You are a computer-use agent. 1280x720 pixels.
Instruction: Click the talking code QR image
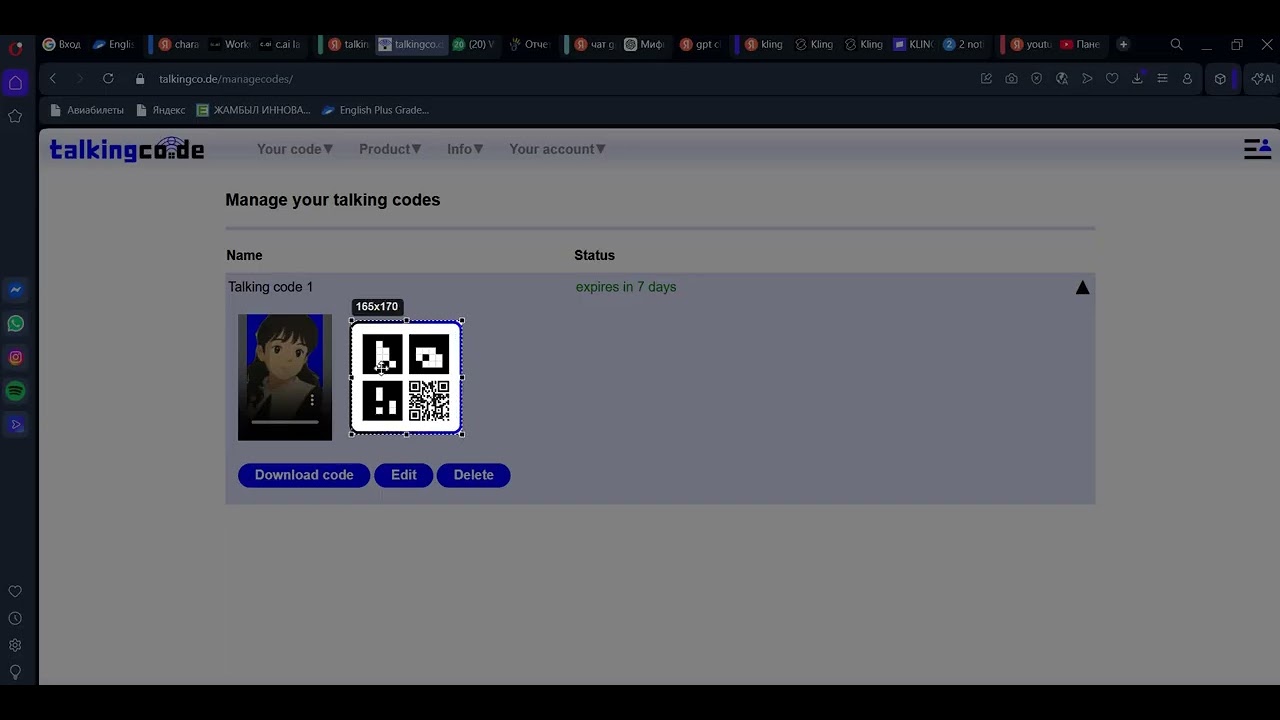pyautogui.click(x=406, y=377)
